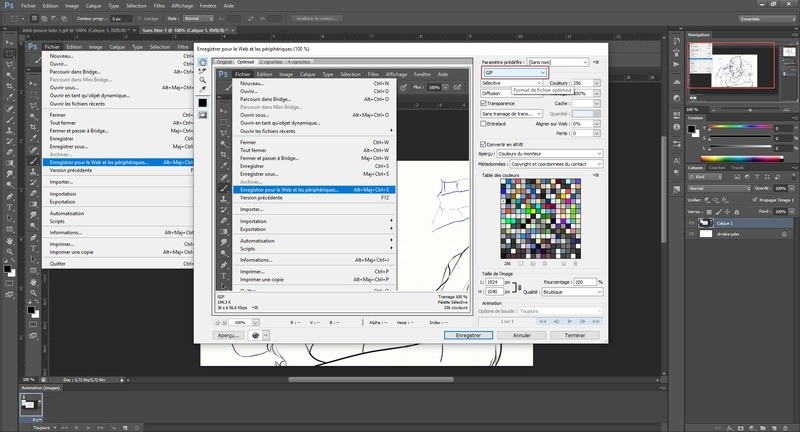Switch to the Original preview tab

(x=224, y=62)
